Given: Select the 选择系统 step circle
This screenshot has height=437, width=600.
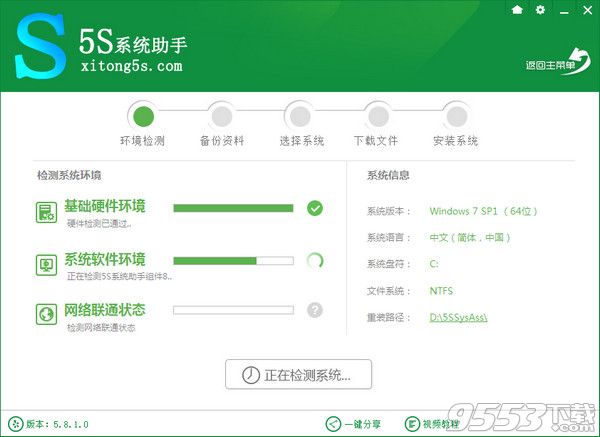Looking at the screenshot, I should pos(300,116).
